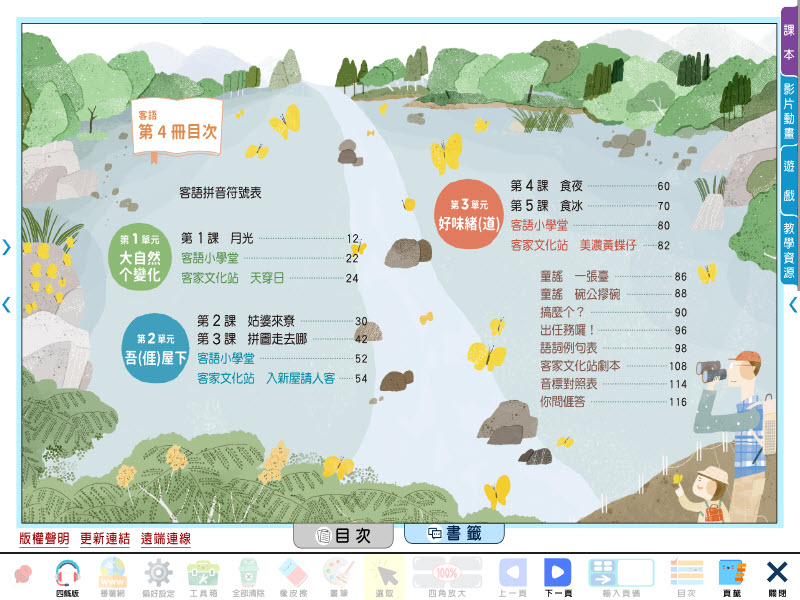
Task: Click the 更新連結 link
Action: (105, 538)
